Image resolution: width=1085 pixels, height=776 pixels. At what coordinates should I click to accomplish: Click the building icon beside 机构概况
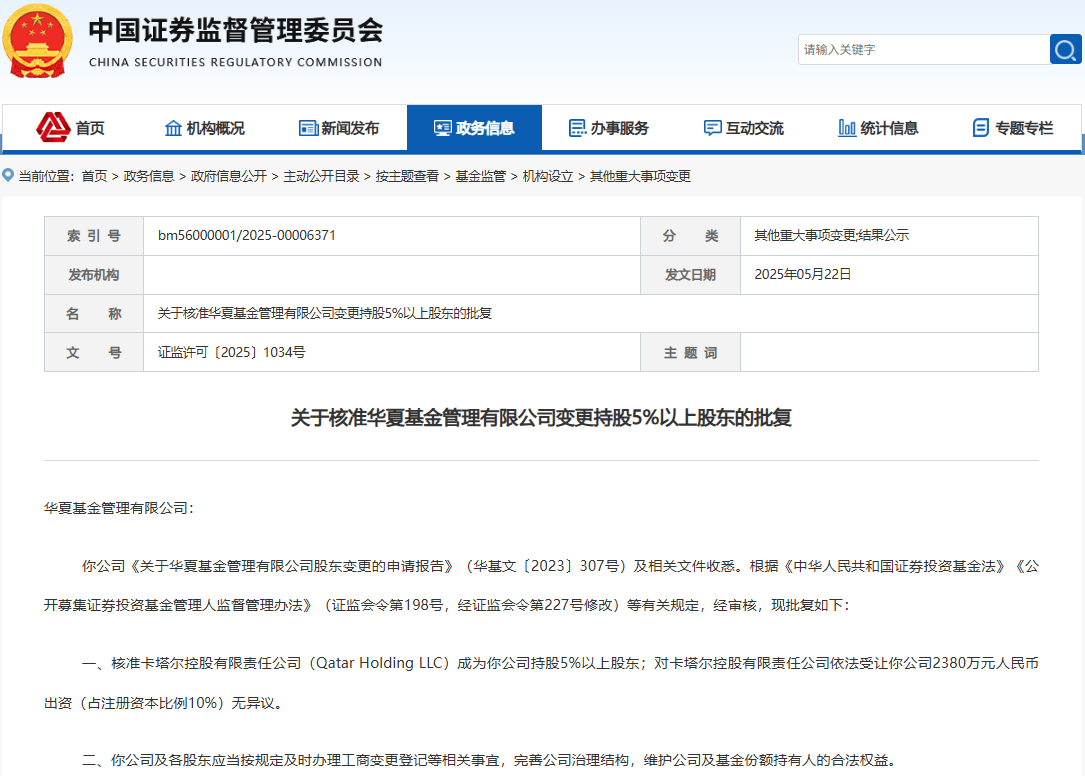tap(173, 128)
